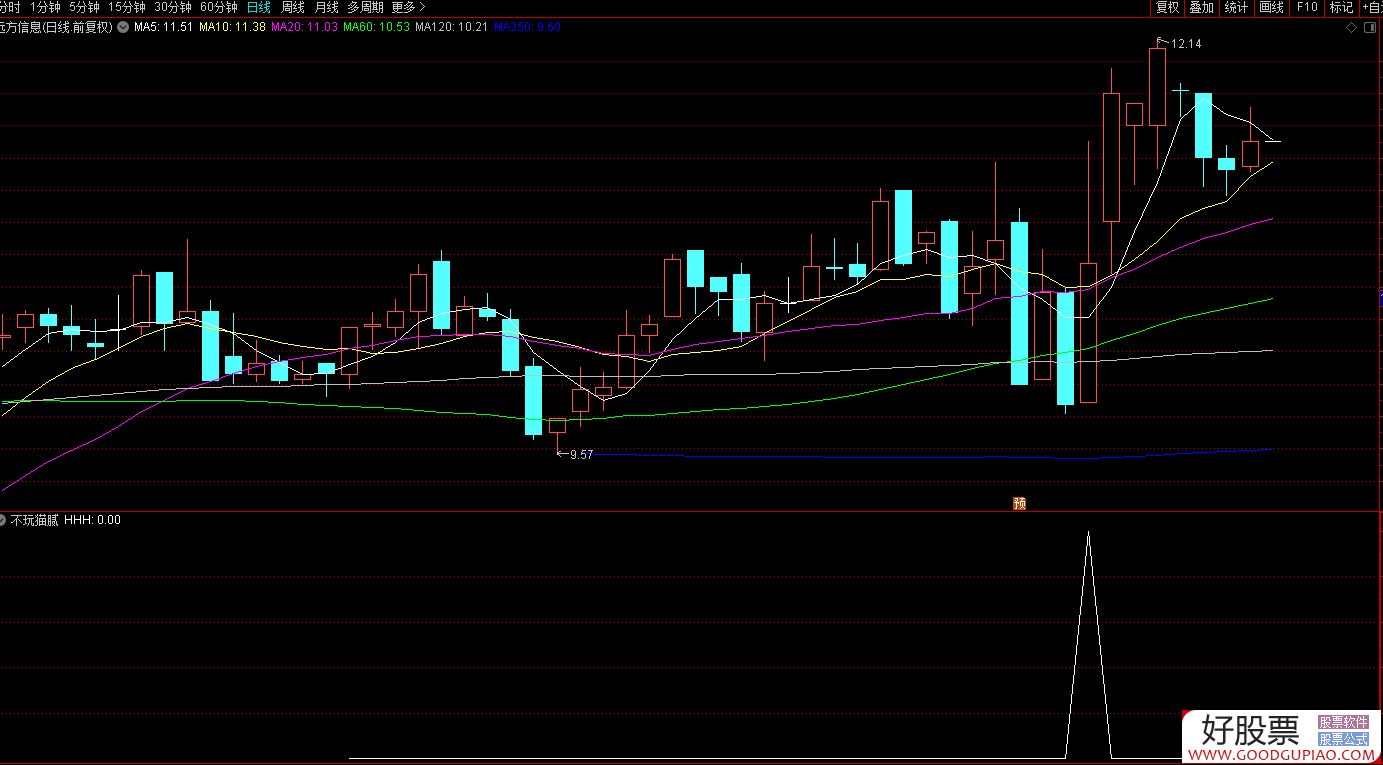Click the 9.57 low price label
Image resolution: width=1383 pixels, height=765 pixels.
[581, 454]
